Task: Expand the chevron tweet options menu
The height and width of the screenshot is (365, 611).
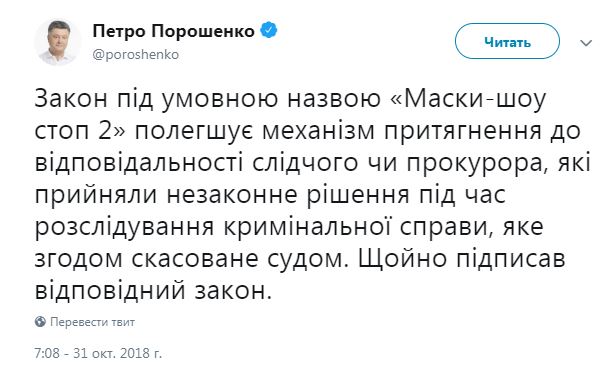Action: click(586, 42)
